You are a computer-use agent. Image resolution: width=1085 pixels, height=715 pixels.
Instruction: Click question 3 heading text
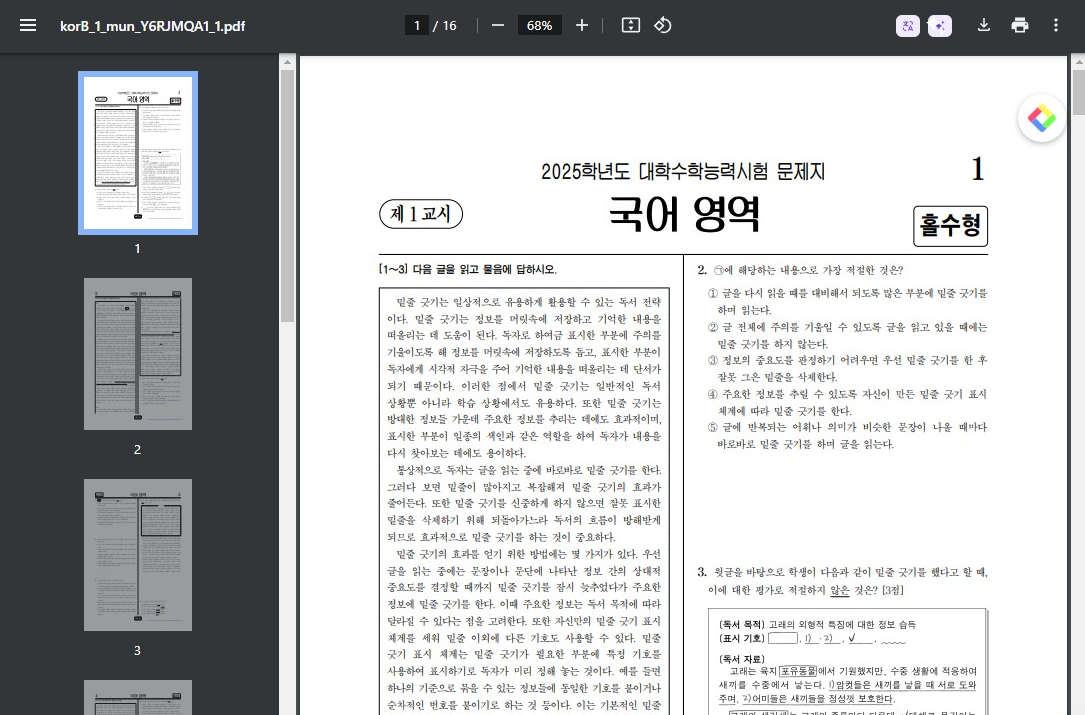tap(842, 581)
